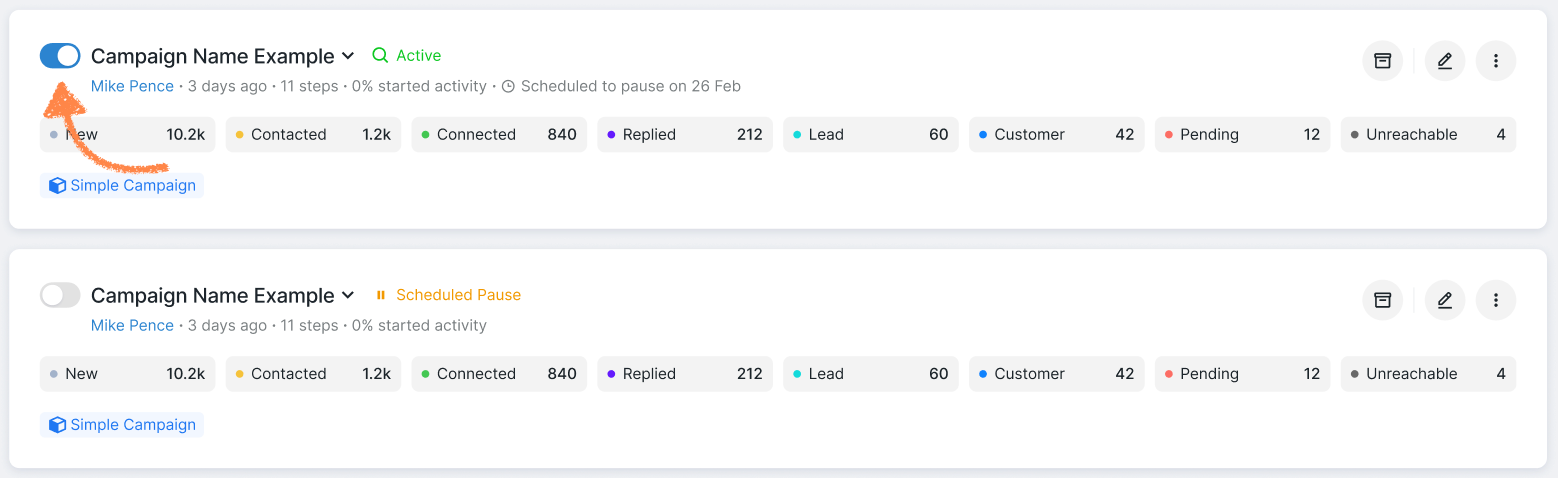Open Mike Pence link in the paused campaign
This screenshot has height=478, width=1558.
(132, 325)
